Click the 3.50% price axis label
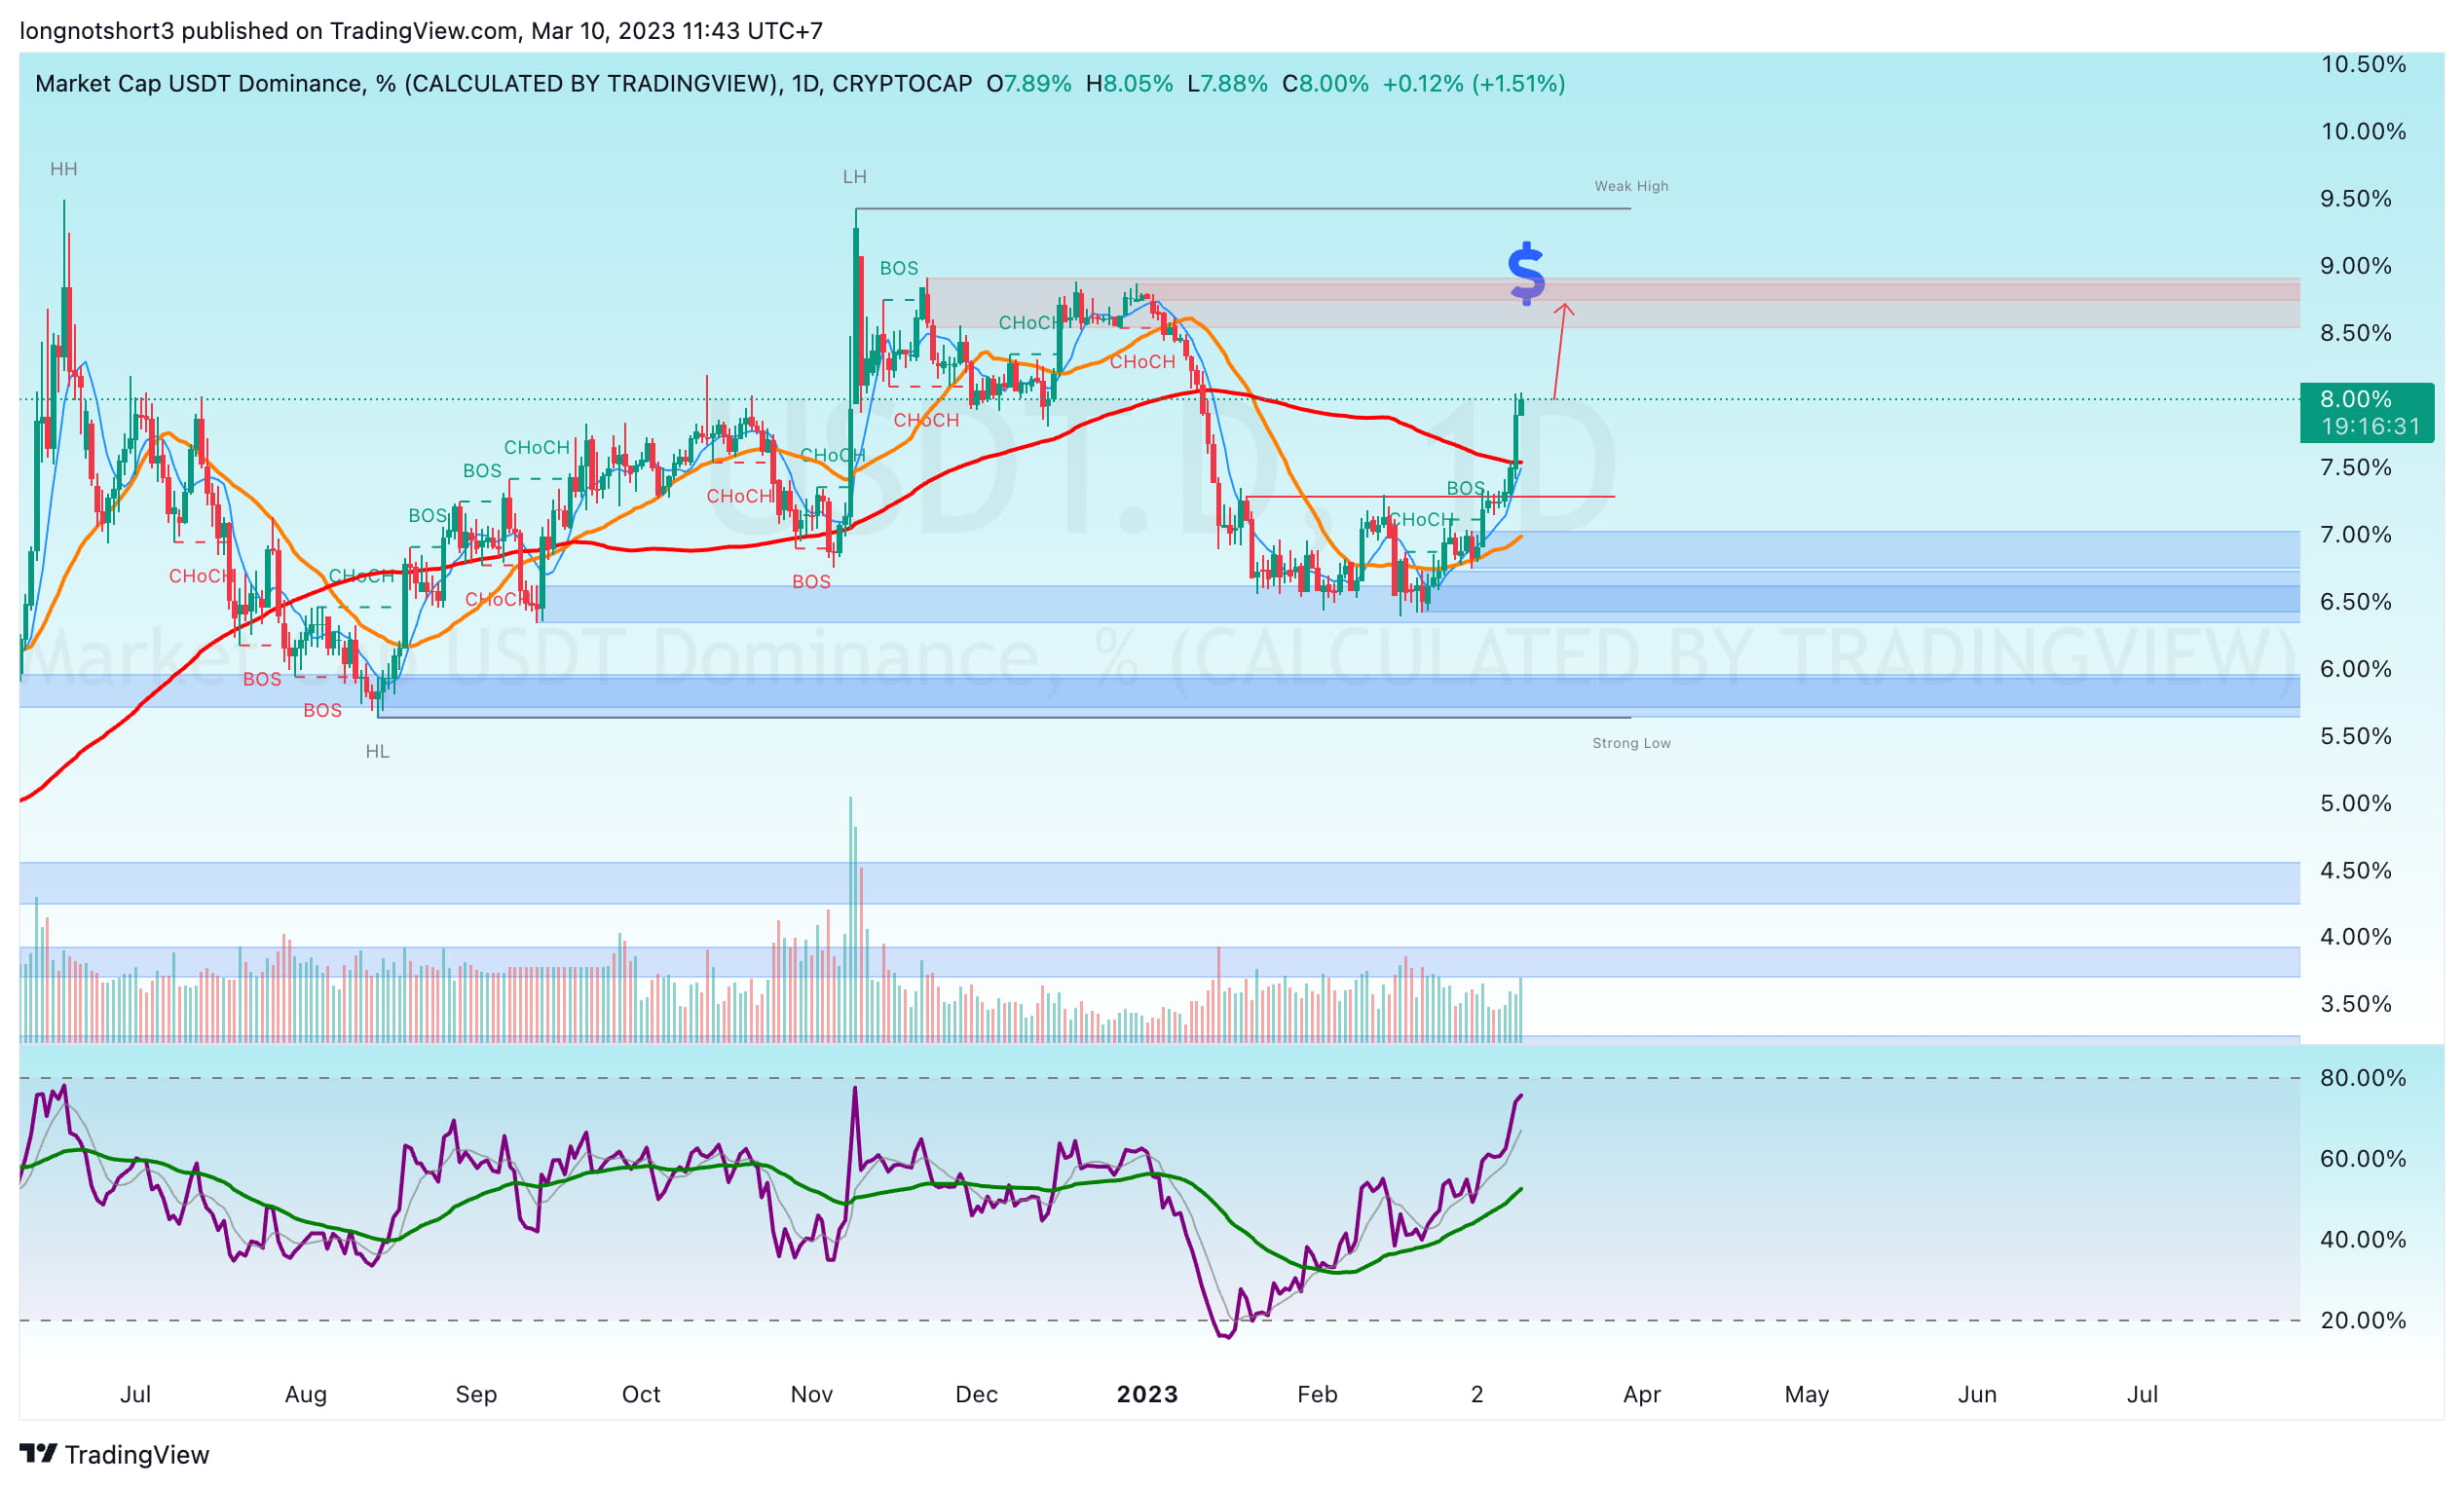Screen dimensions: 2464x1488 click(2356, 1003)
